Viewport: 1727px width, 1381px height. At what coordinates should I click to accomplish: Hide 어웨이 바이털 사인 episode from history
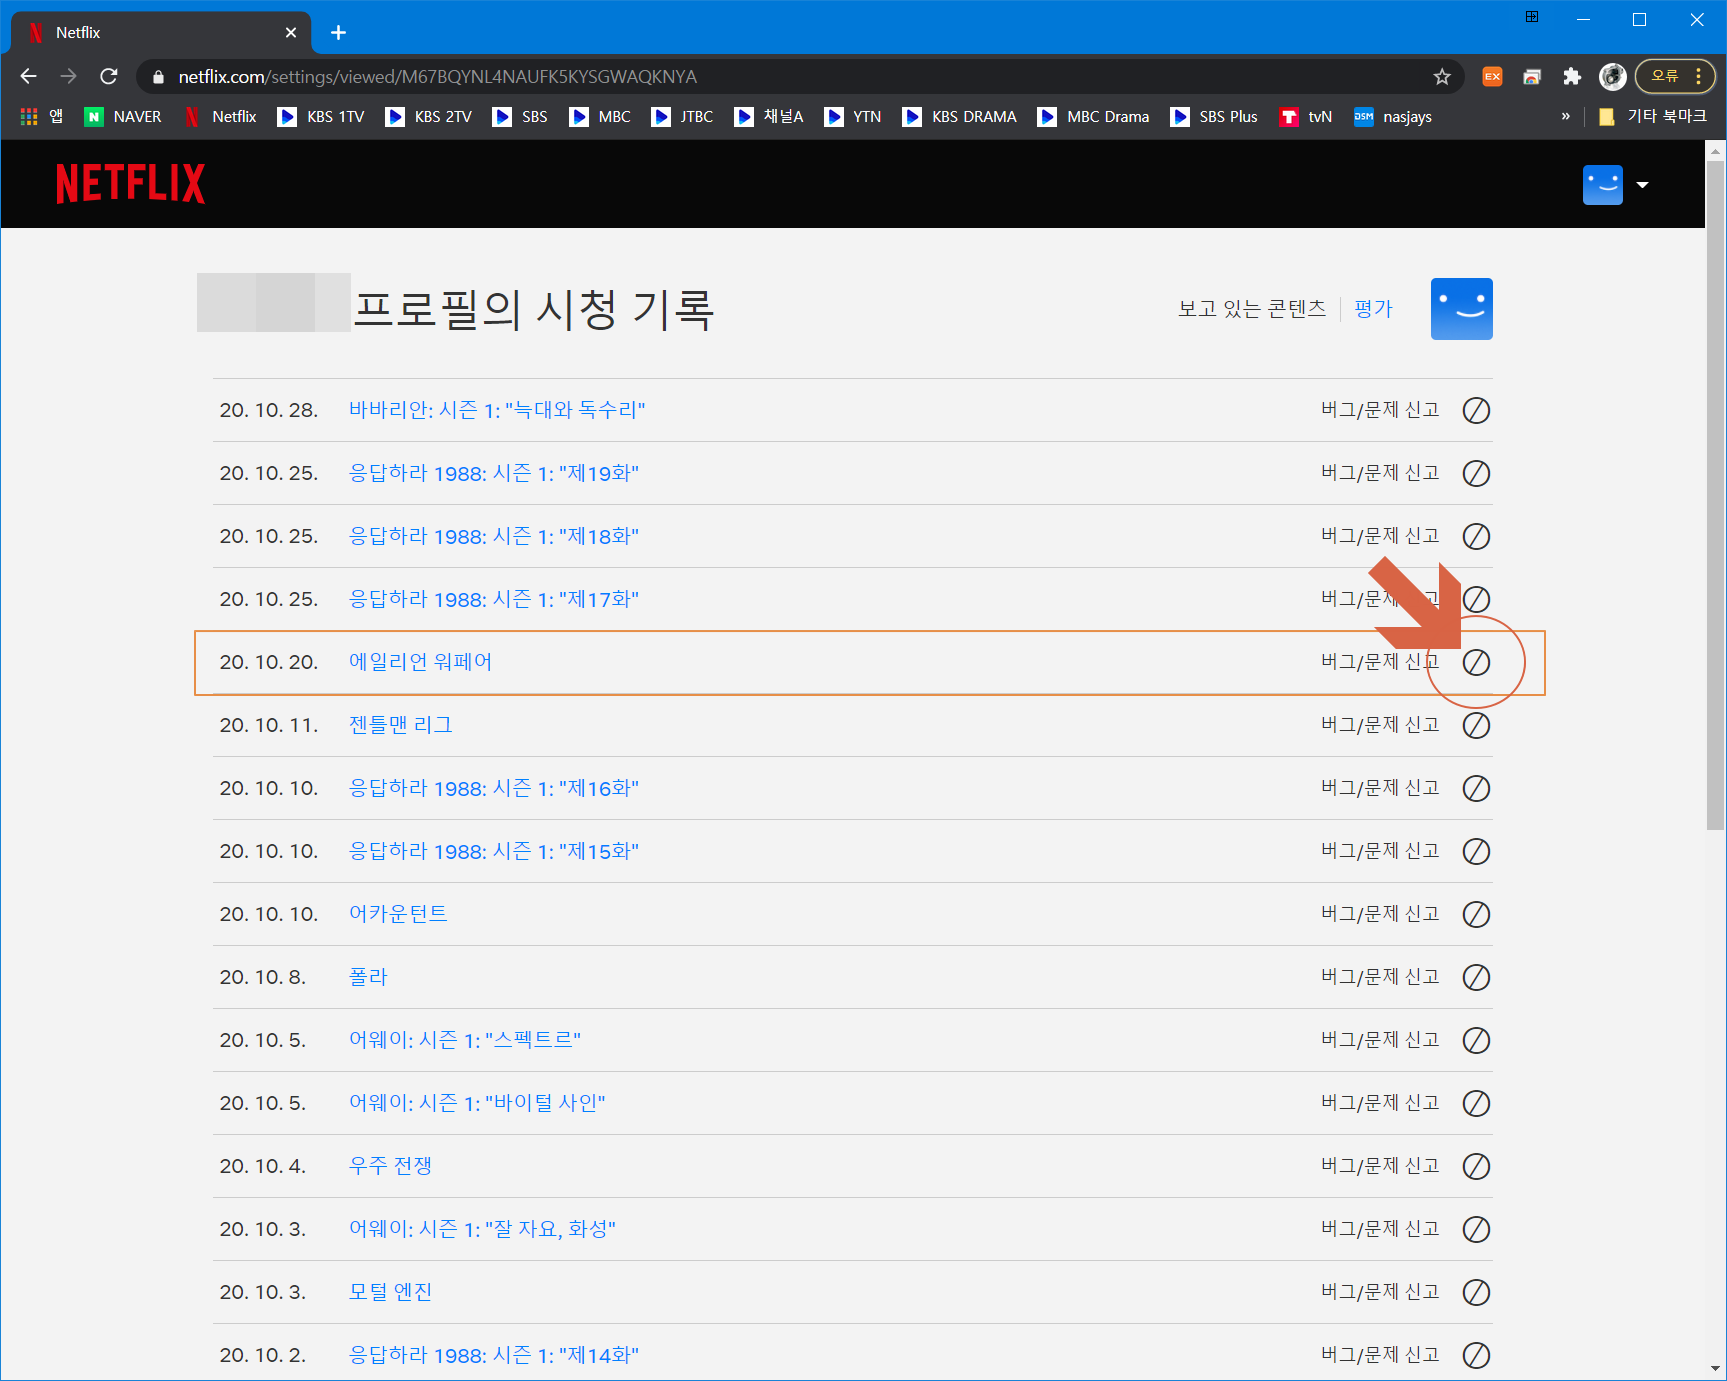pyautogui.click(x=1476, y=1103)
